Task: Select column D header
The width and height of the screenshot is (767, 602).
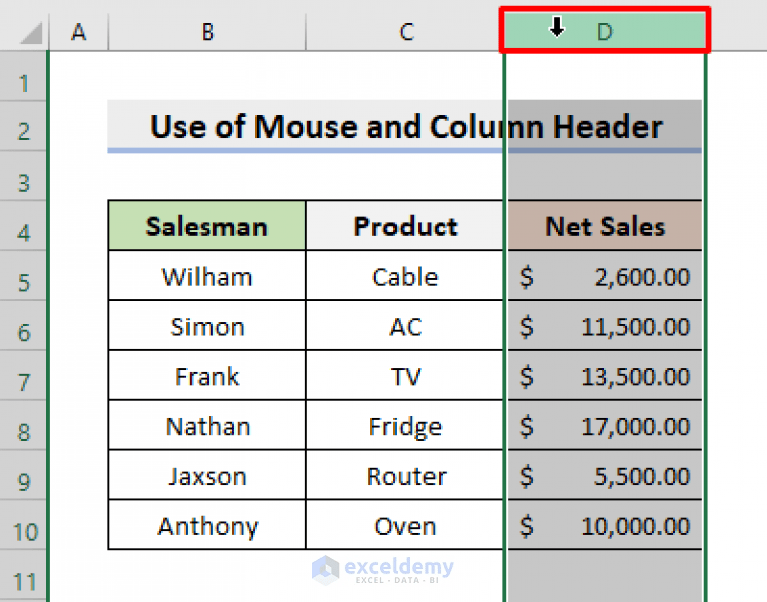Action: click(605, 31)
